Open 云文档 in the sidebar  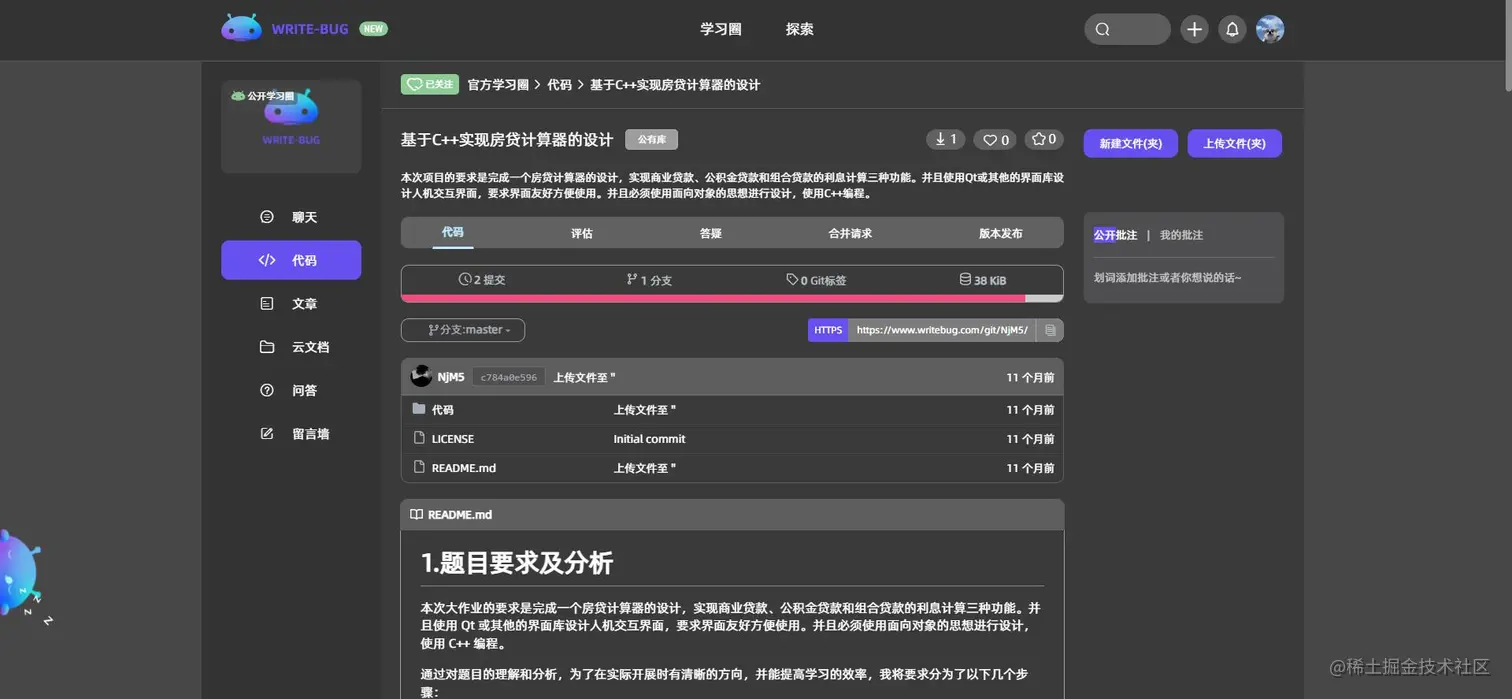pos(291,347)
